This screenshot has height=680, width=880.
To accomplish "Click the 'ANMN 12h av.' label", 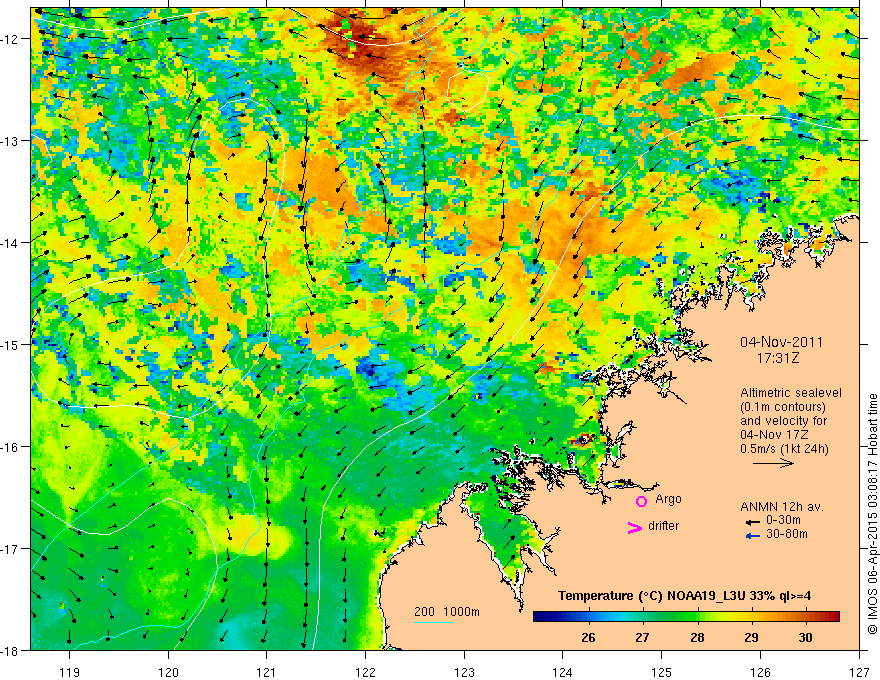I will click(x=782, y=507).
